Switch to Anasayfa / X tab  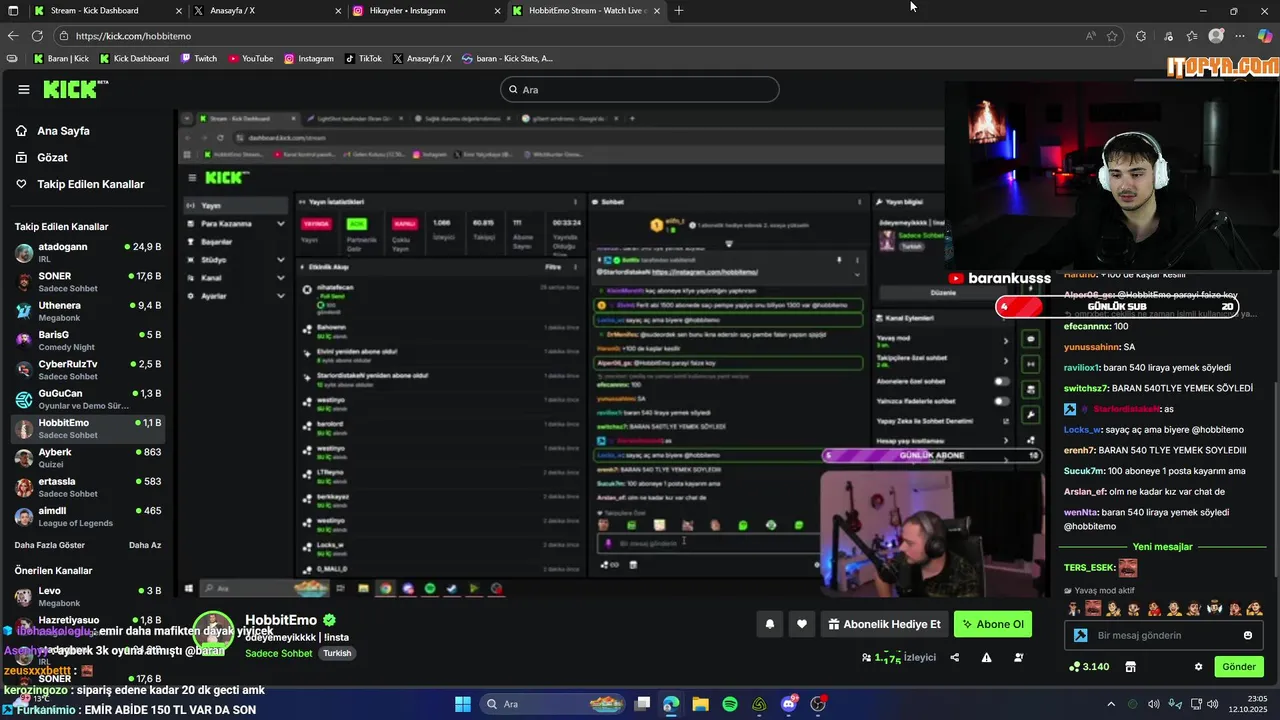266,10
